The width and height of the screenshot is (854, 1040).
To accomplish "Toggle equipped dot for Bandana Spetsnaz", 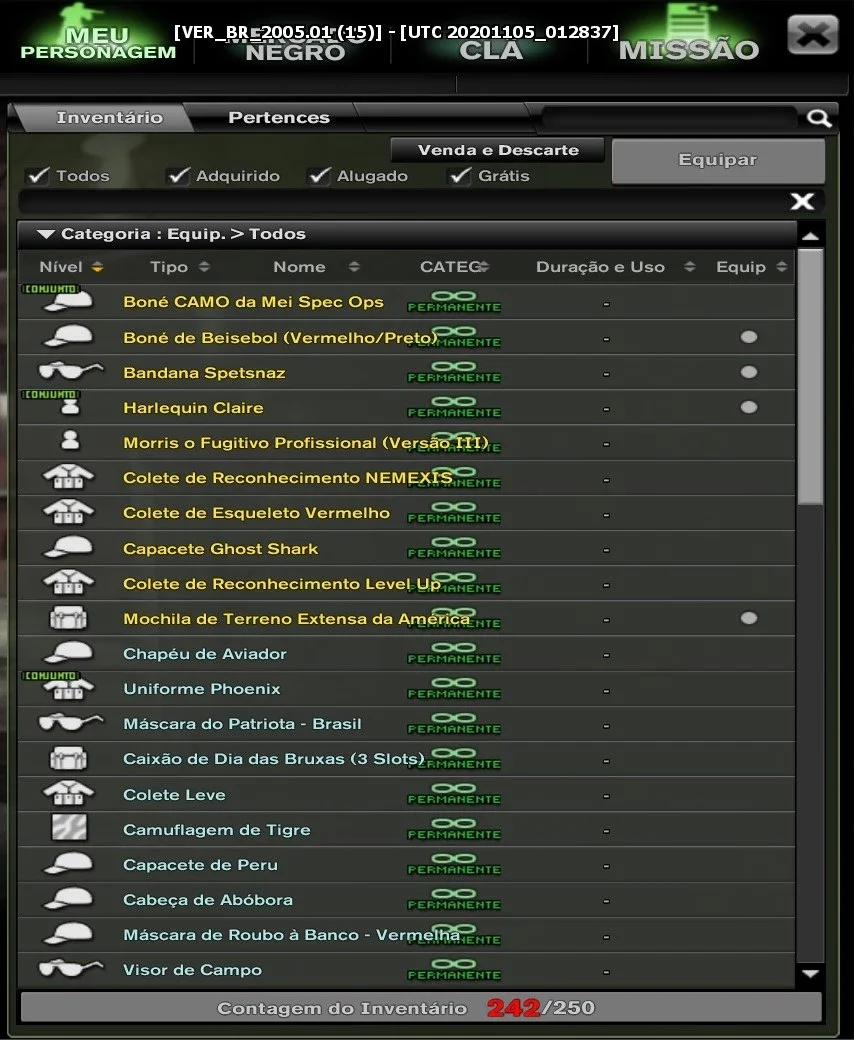I will point(749,372).
